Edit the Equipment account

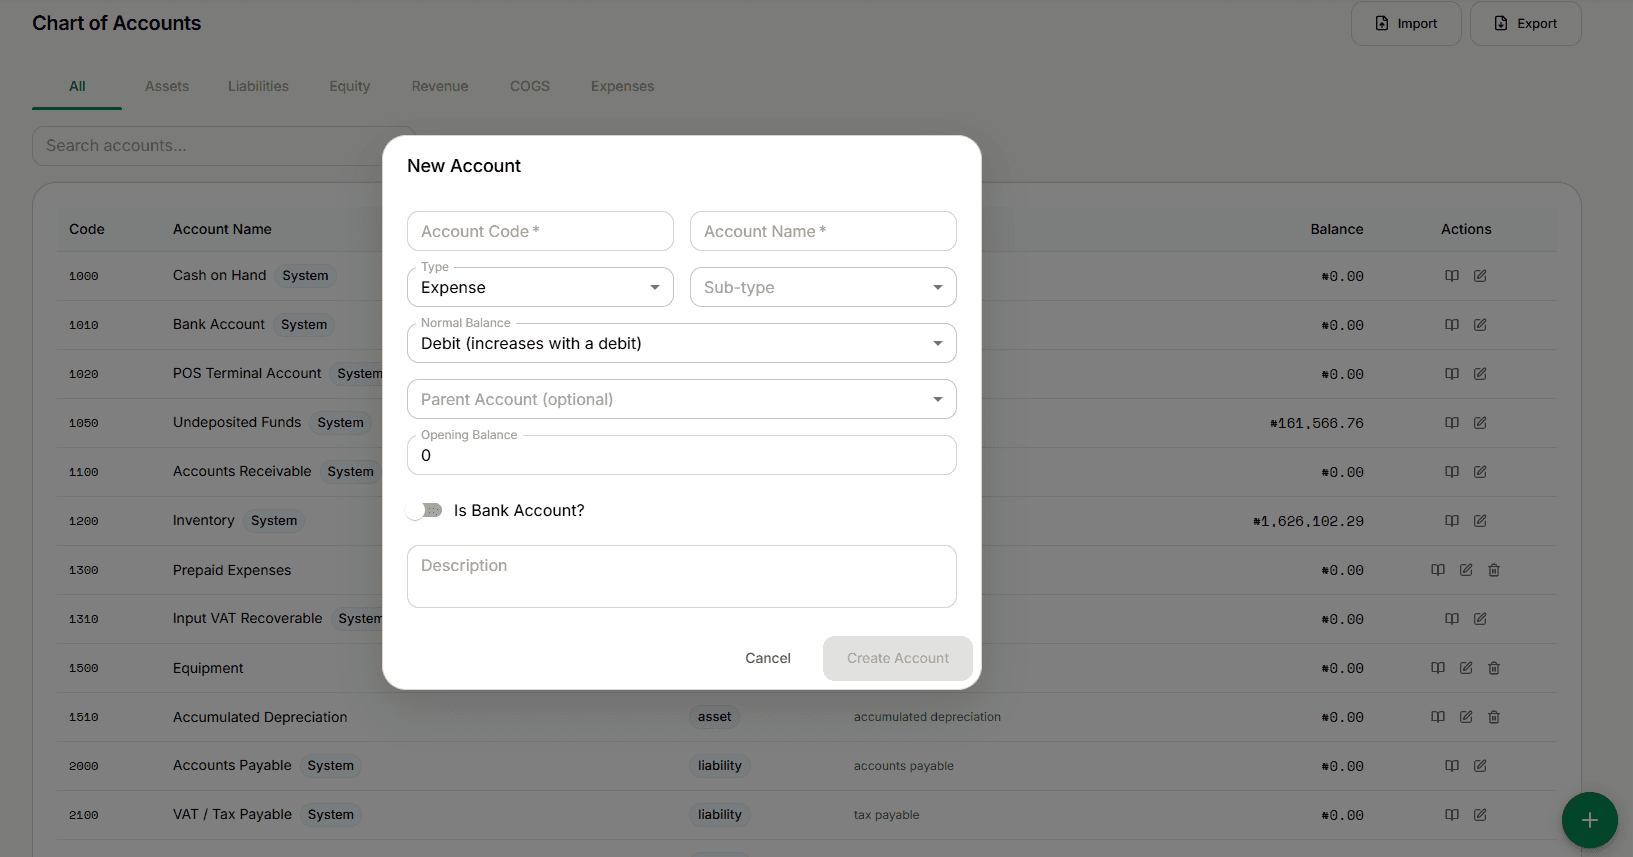pyautogui.click(x=1466, y=668)
